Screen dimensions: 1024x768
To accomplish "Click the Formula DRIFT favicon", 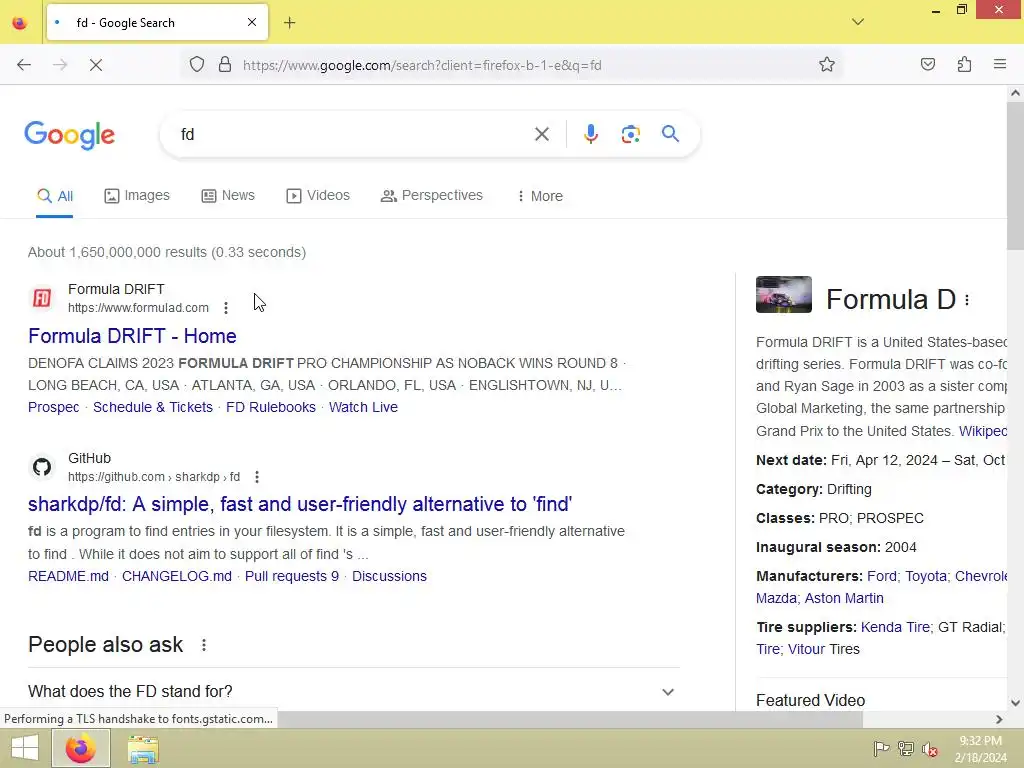I will click(42, 298).
